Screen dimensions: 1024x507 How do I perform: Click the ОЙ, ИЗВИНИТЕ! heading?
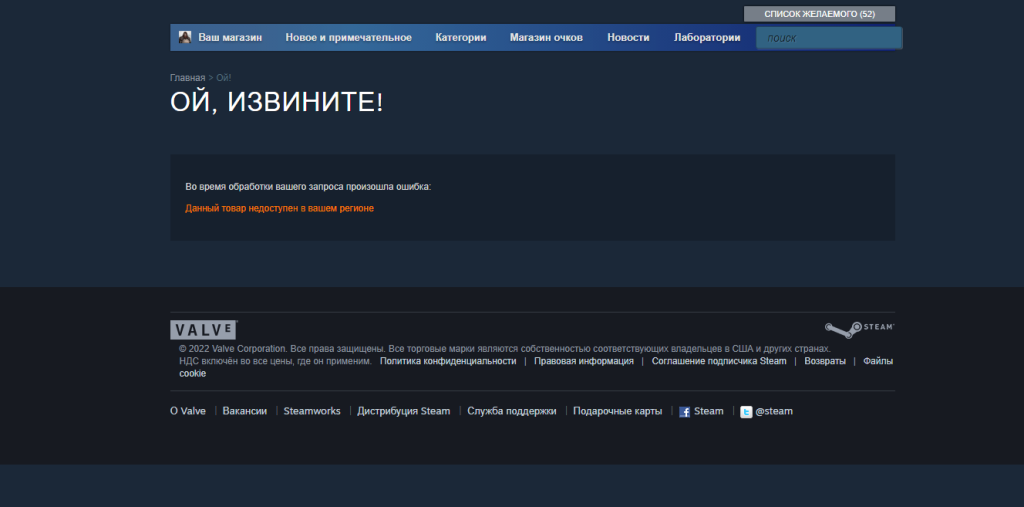pos(276,103)
